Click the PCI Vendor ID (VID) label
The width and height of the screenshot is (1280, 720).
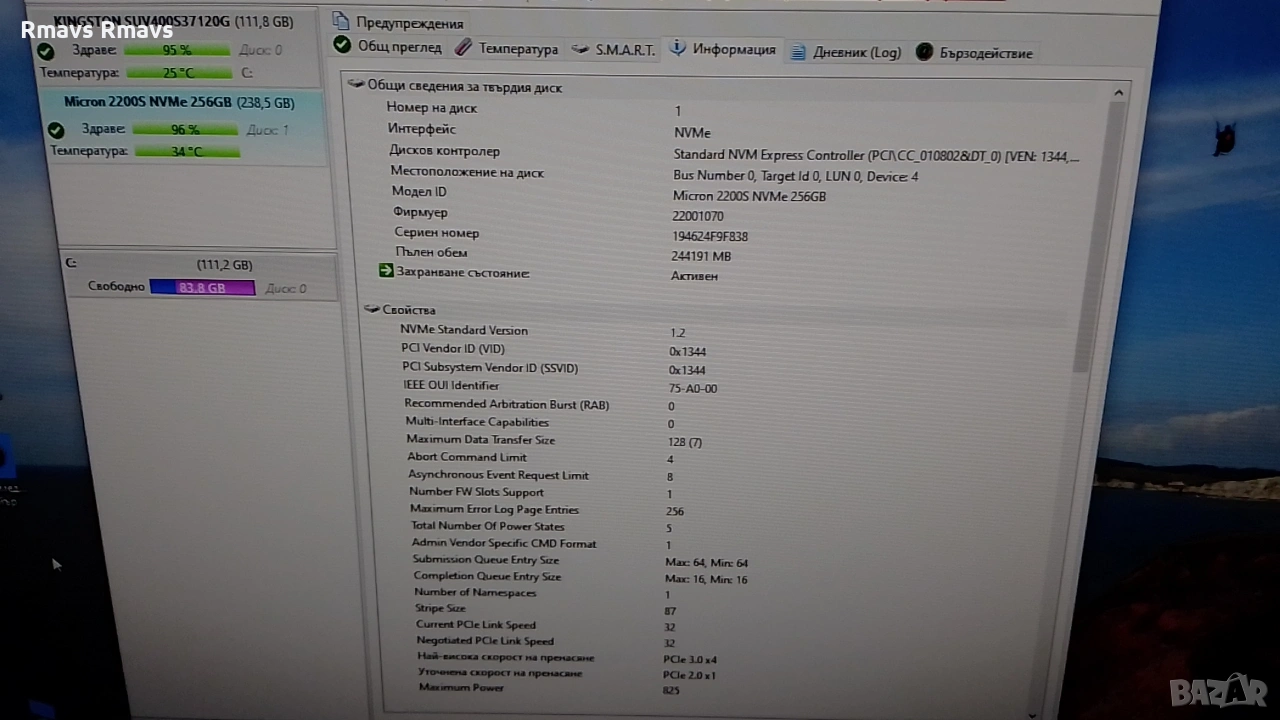[x=453, y=348]
